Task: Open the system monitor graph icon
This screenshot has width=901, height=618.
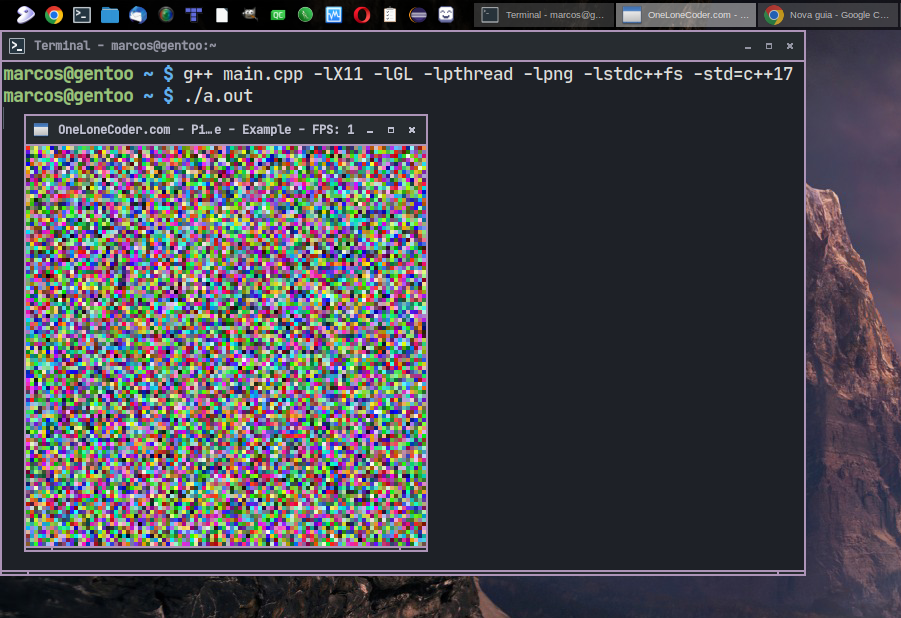Action: pyautogui.click(x=333, y=14)
